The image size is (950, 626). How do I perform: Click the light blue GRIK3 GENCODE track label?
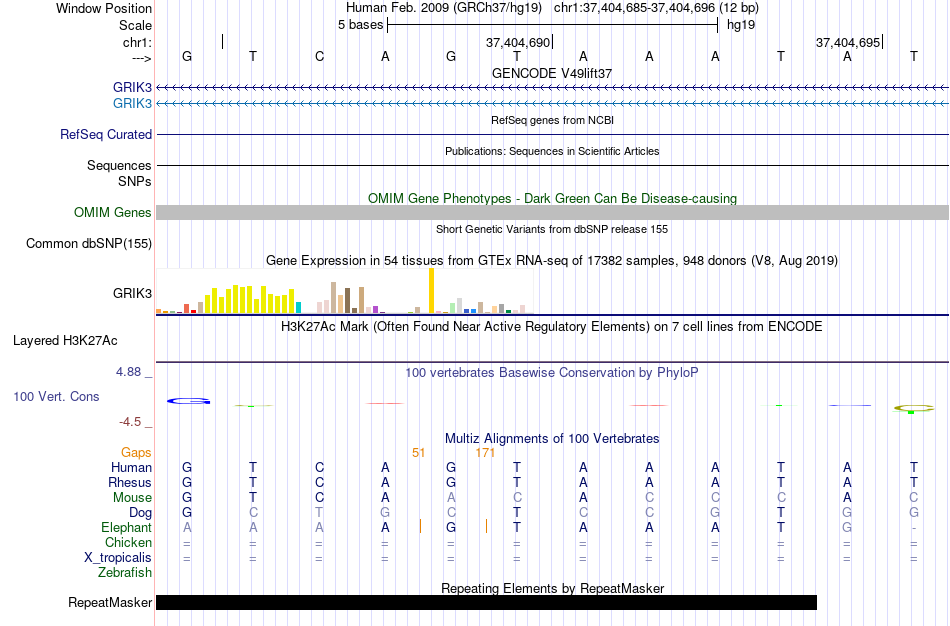[x=132, y=103]
